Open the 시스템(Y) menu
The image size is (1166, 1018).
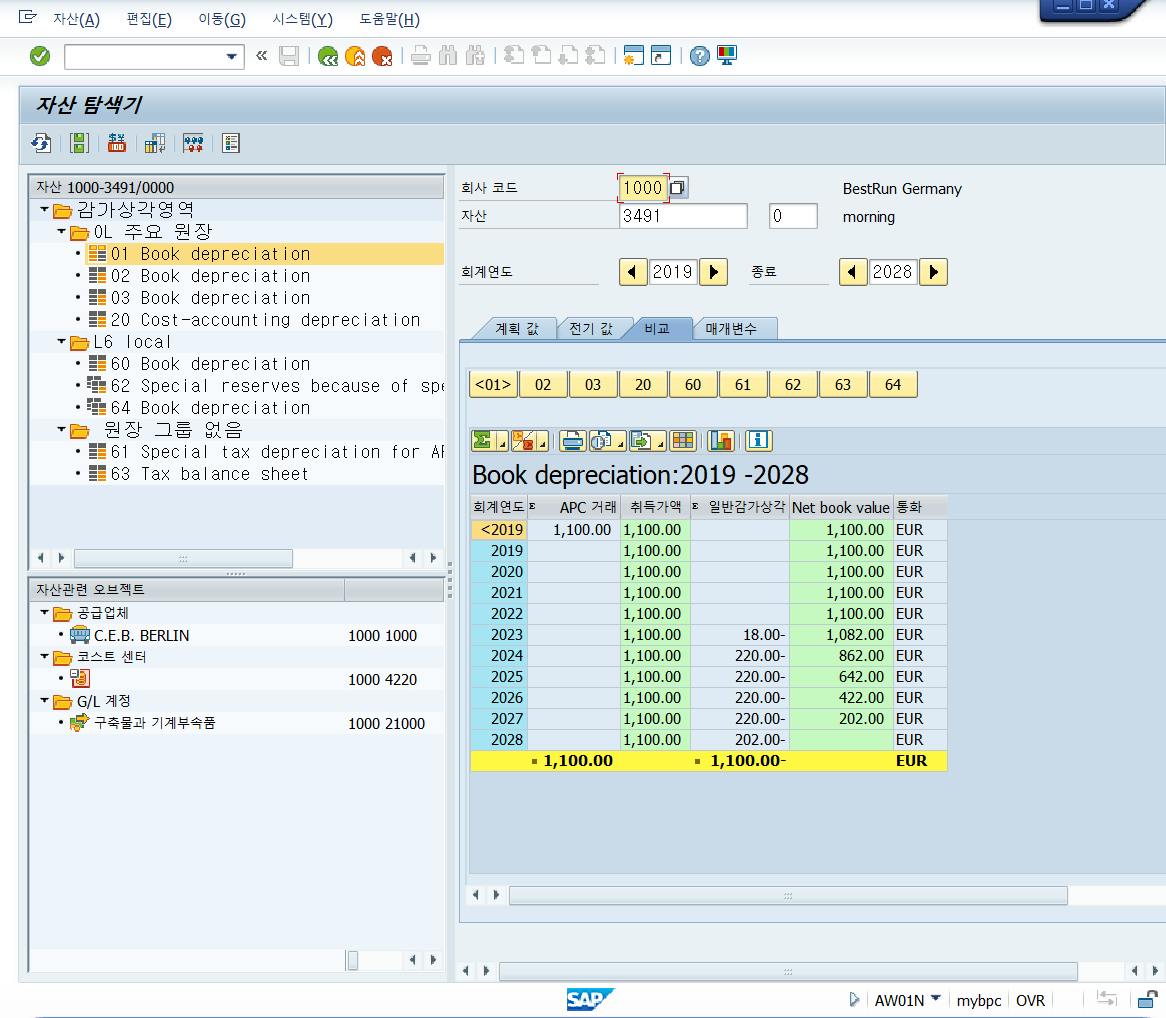click(x=302, y=19)
